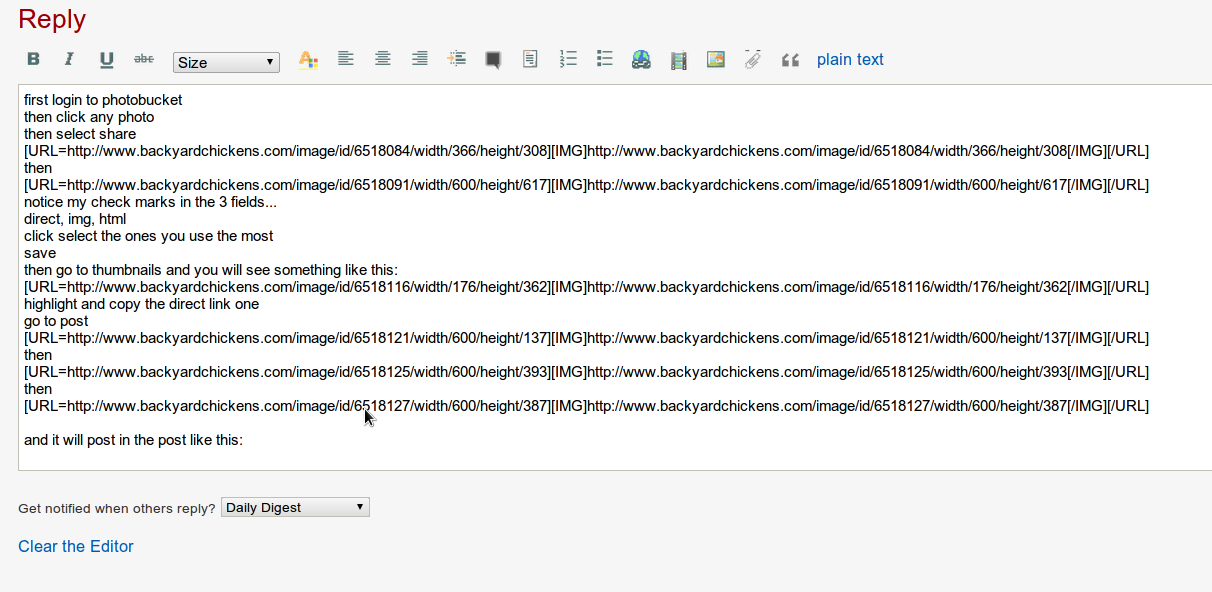Toggle underline formatting
This screenshot has width=1212, height=592.
tap(106, 60)
